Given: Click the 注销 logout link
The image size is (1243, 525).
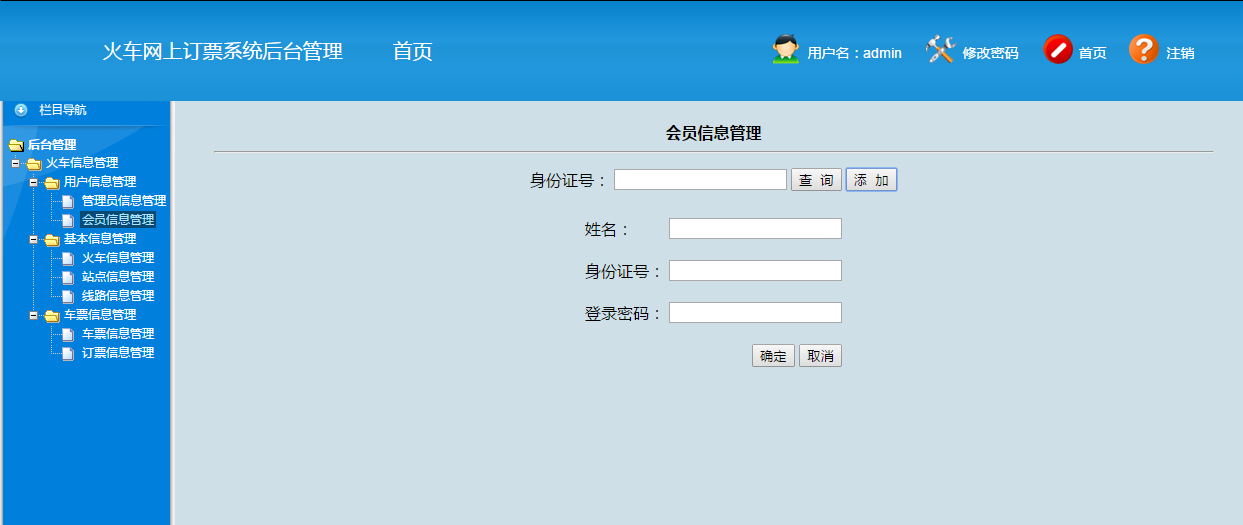Looking at the screenshot, I should [1180, 53].
